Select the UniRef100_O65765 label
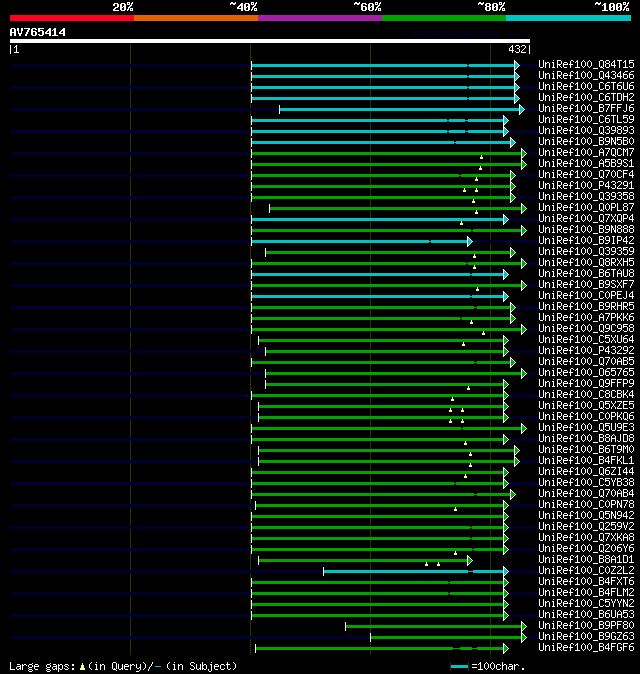Image resolution: width=640 pixels, height=674 pixels. click(x=586, y=373)
